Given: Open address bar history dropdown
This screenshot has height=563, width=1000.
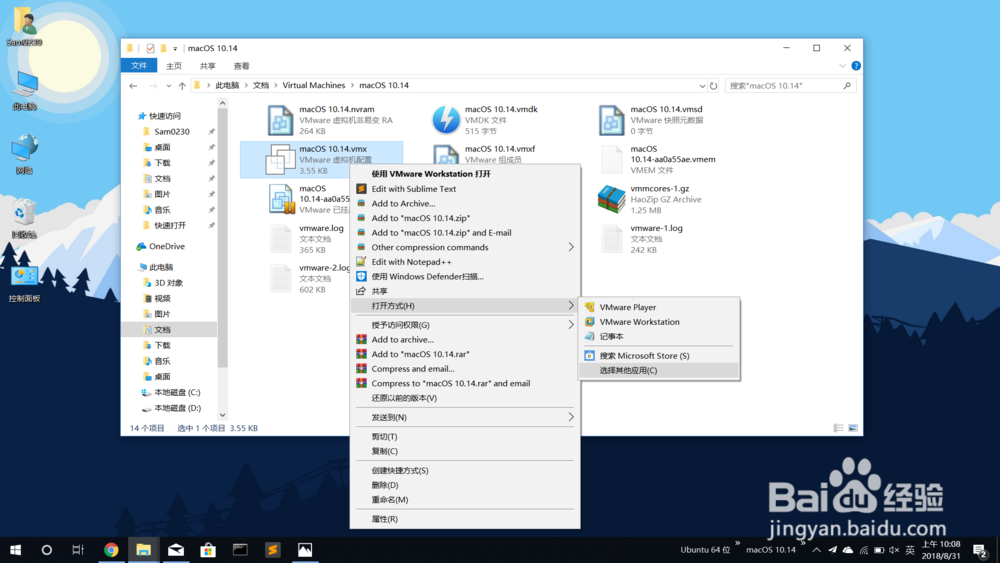Looking at the screenshot, I should click(x=702, y=85).
